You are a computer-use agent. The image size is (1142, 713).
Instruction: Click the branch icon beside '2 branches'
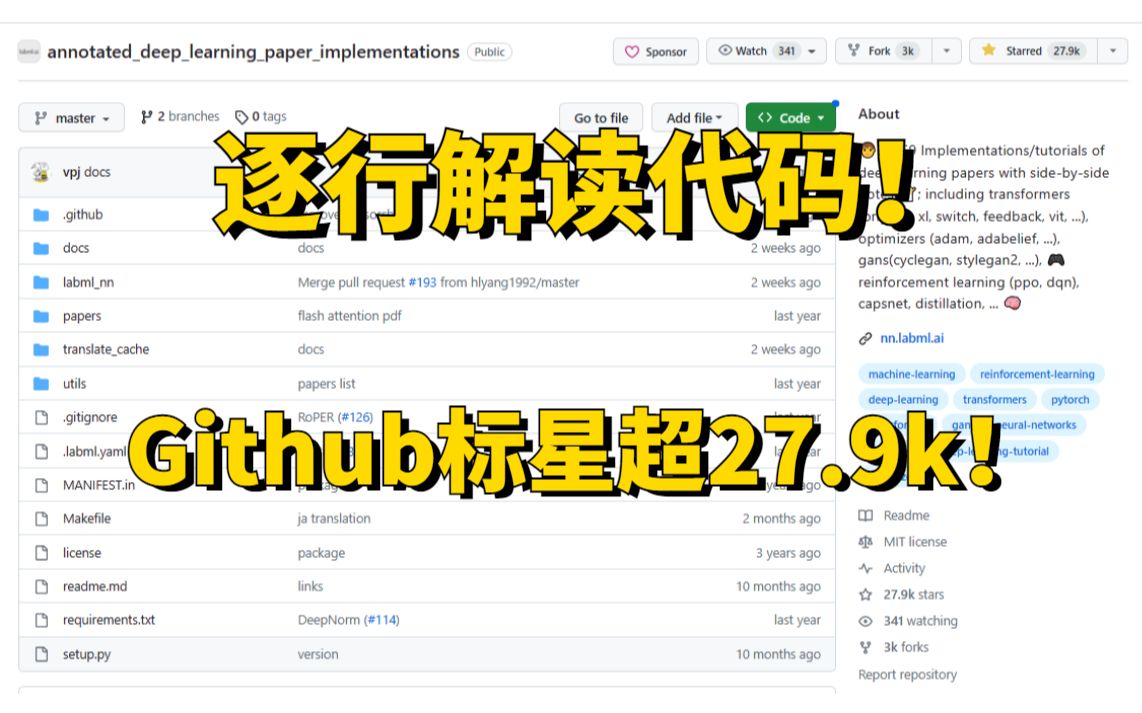148,116
